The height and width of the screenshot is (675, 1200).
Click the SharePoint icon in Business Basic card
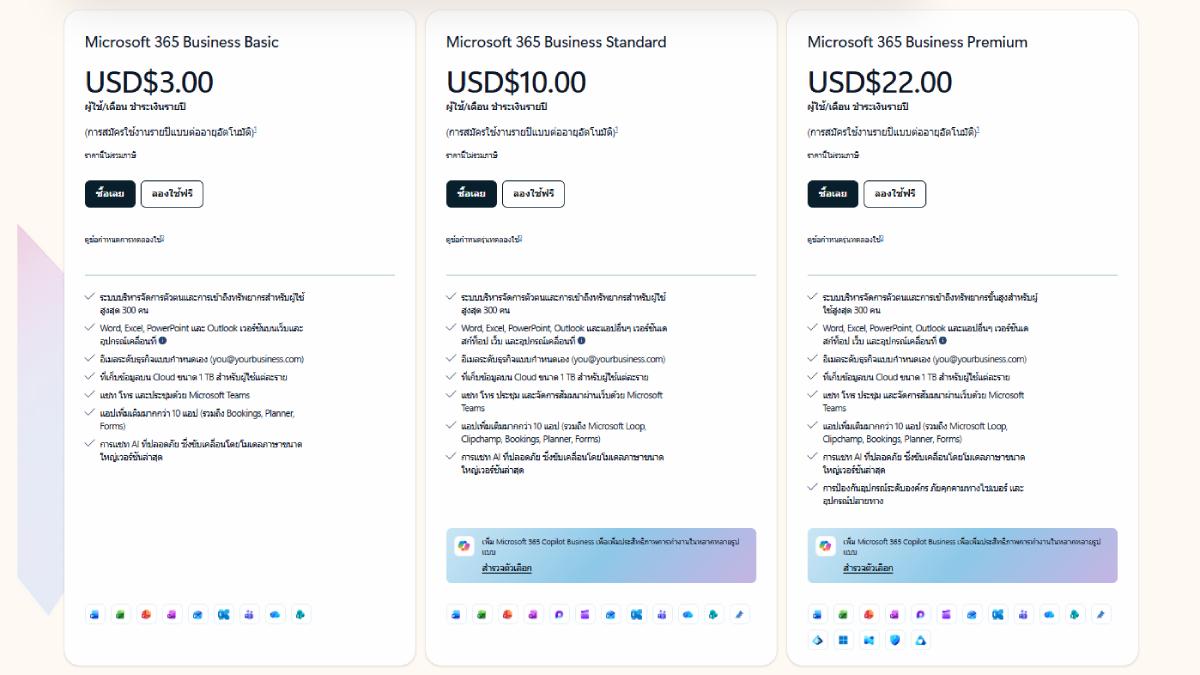click(301, 614)
